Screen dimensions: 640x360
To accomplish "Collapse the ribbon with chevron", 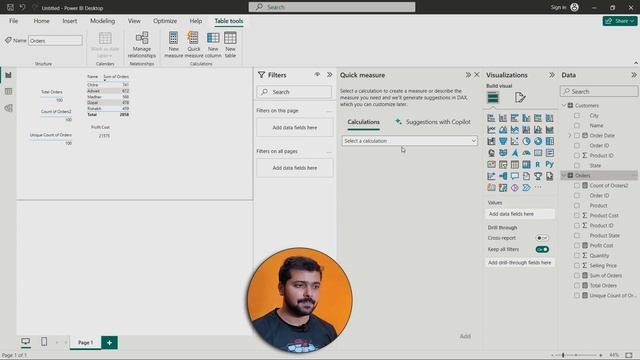I will coord(636,63).
